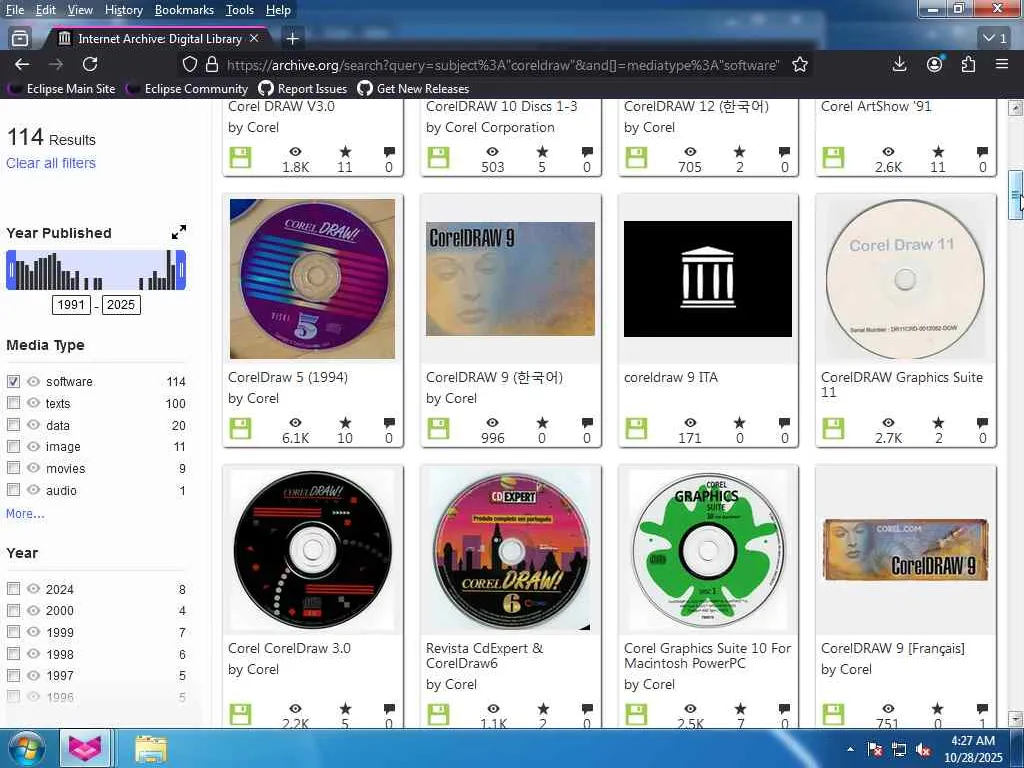
Task: Open the Eclipse Main Site bookmark
Action: coord(61,88)
